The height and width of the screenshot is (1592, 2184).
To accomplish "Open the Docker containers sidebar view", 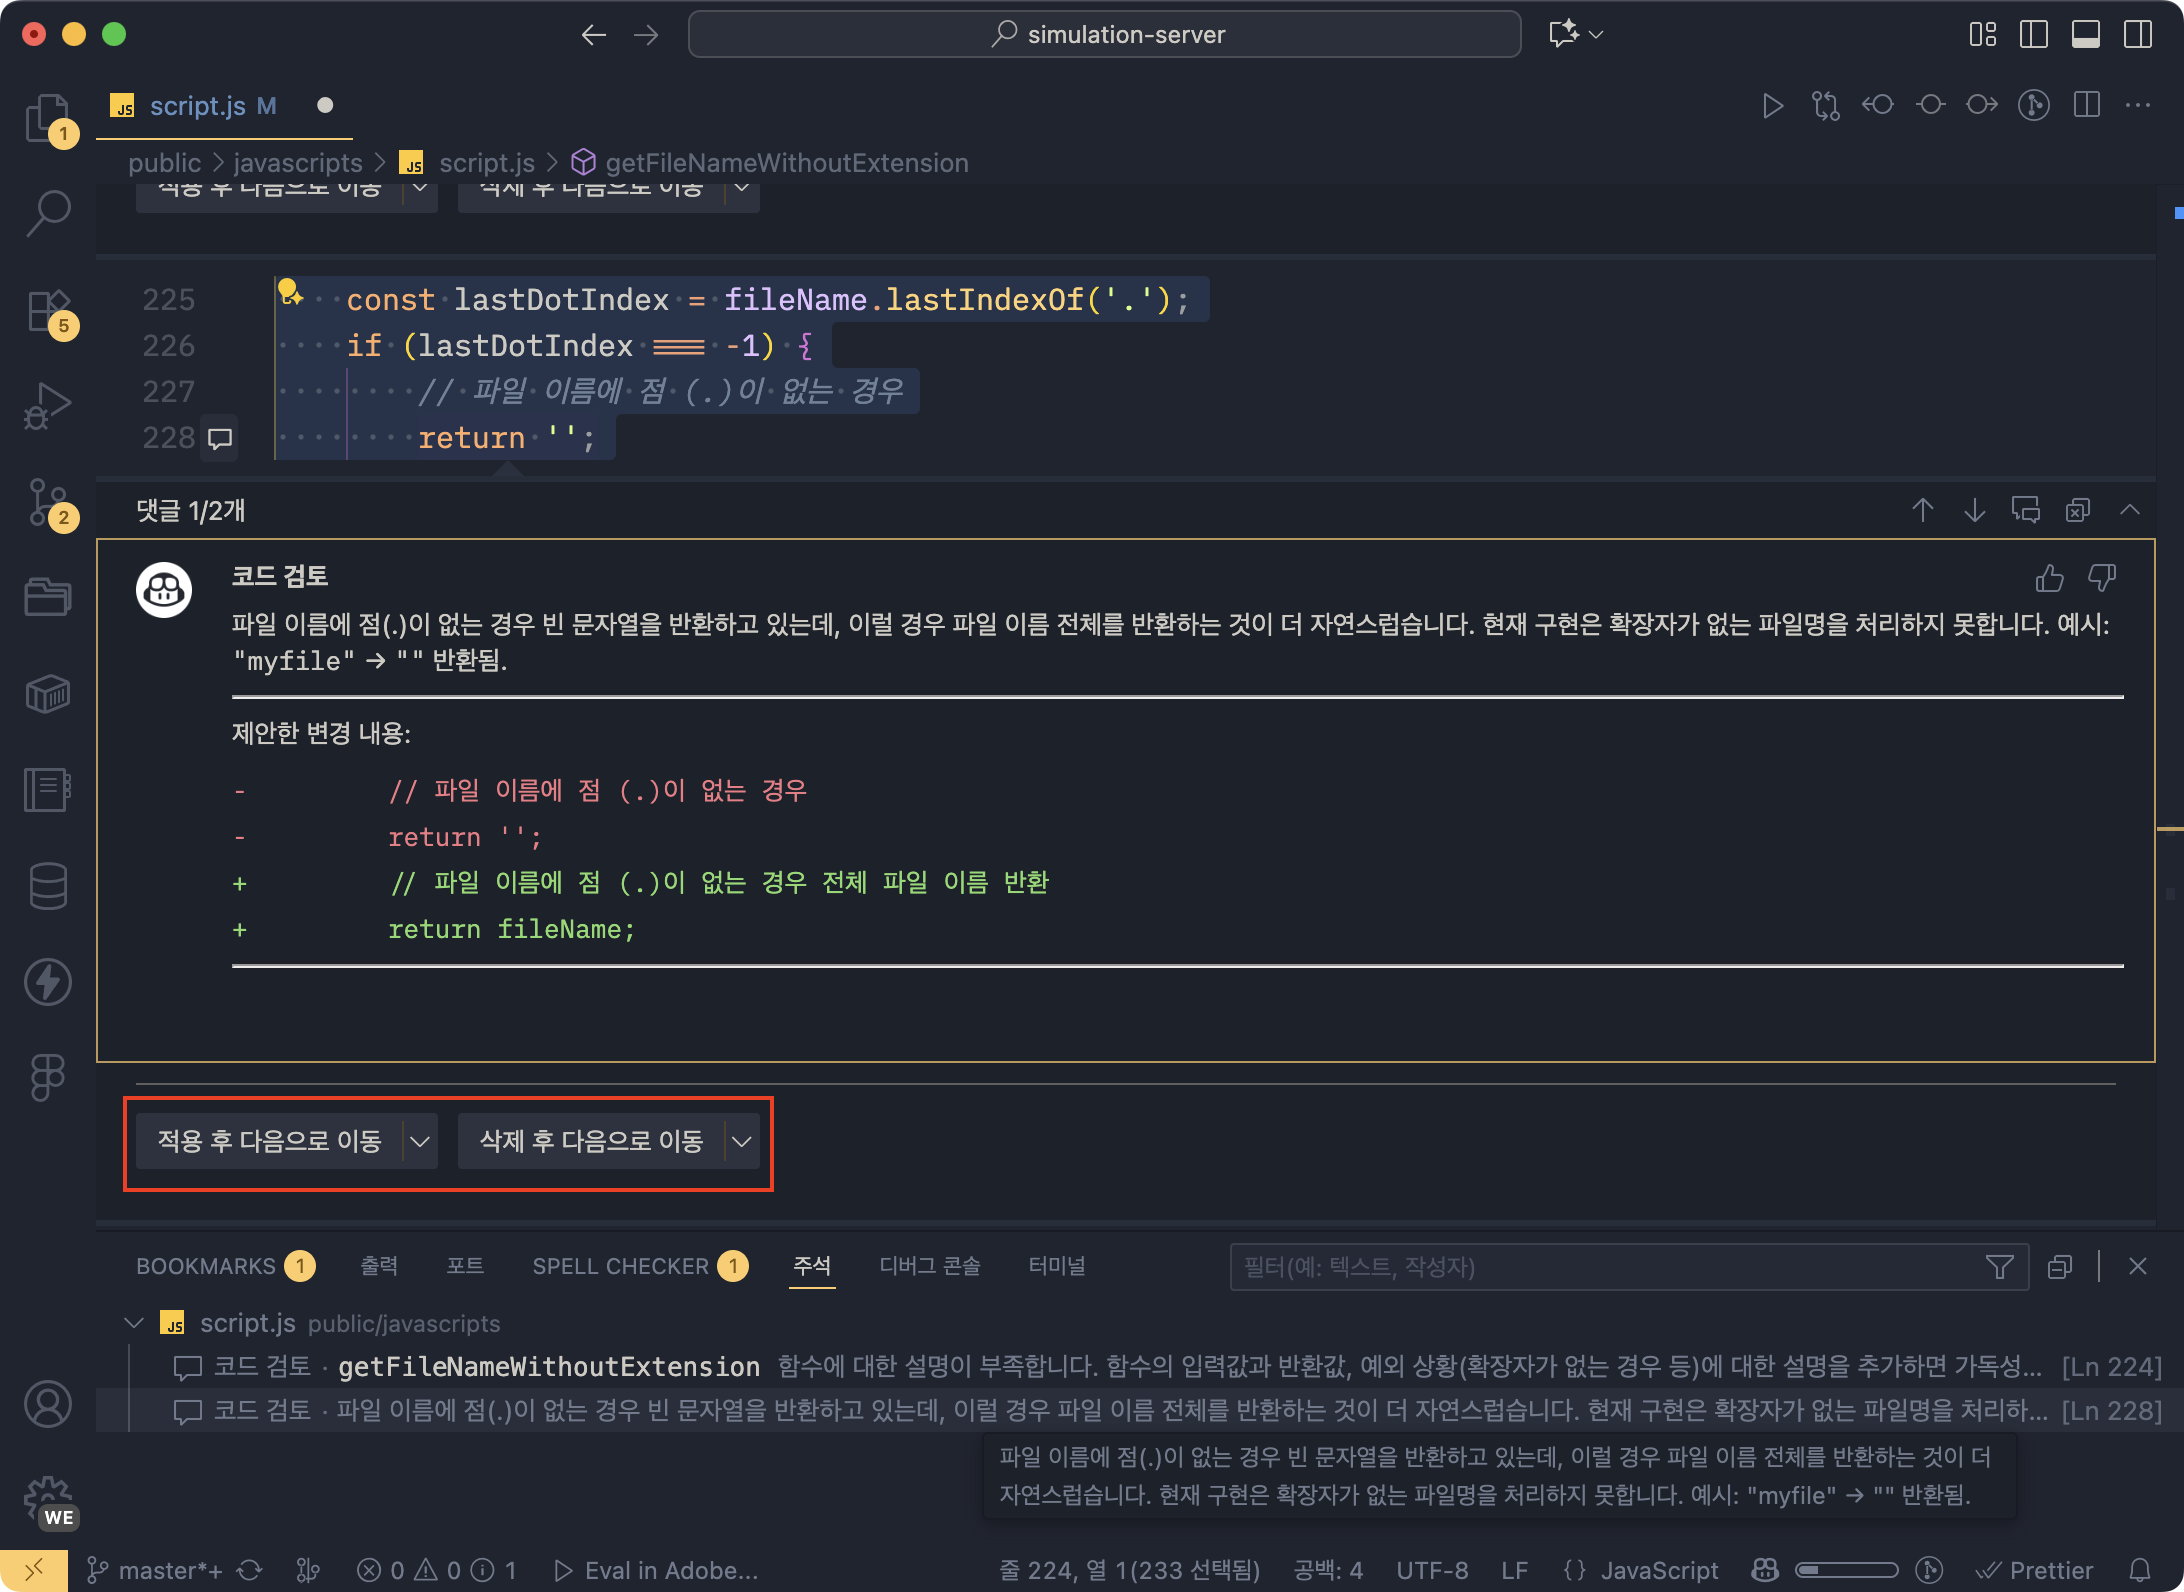I will pos(48,693).
